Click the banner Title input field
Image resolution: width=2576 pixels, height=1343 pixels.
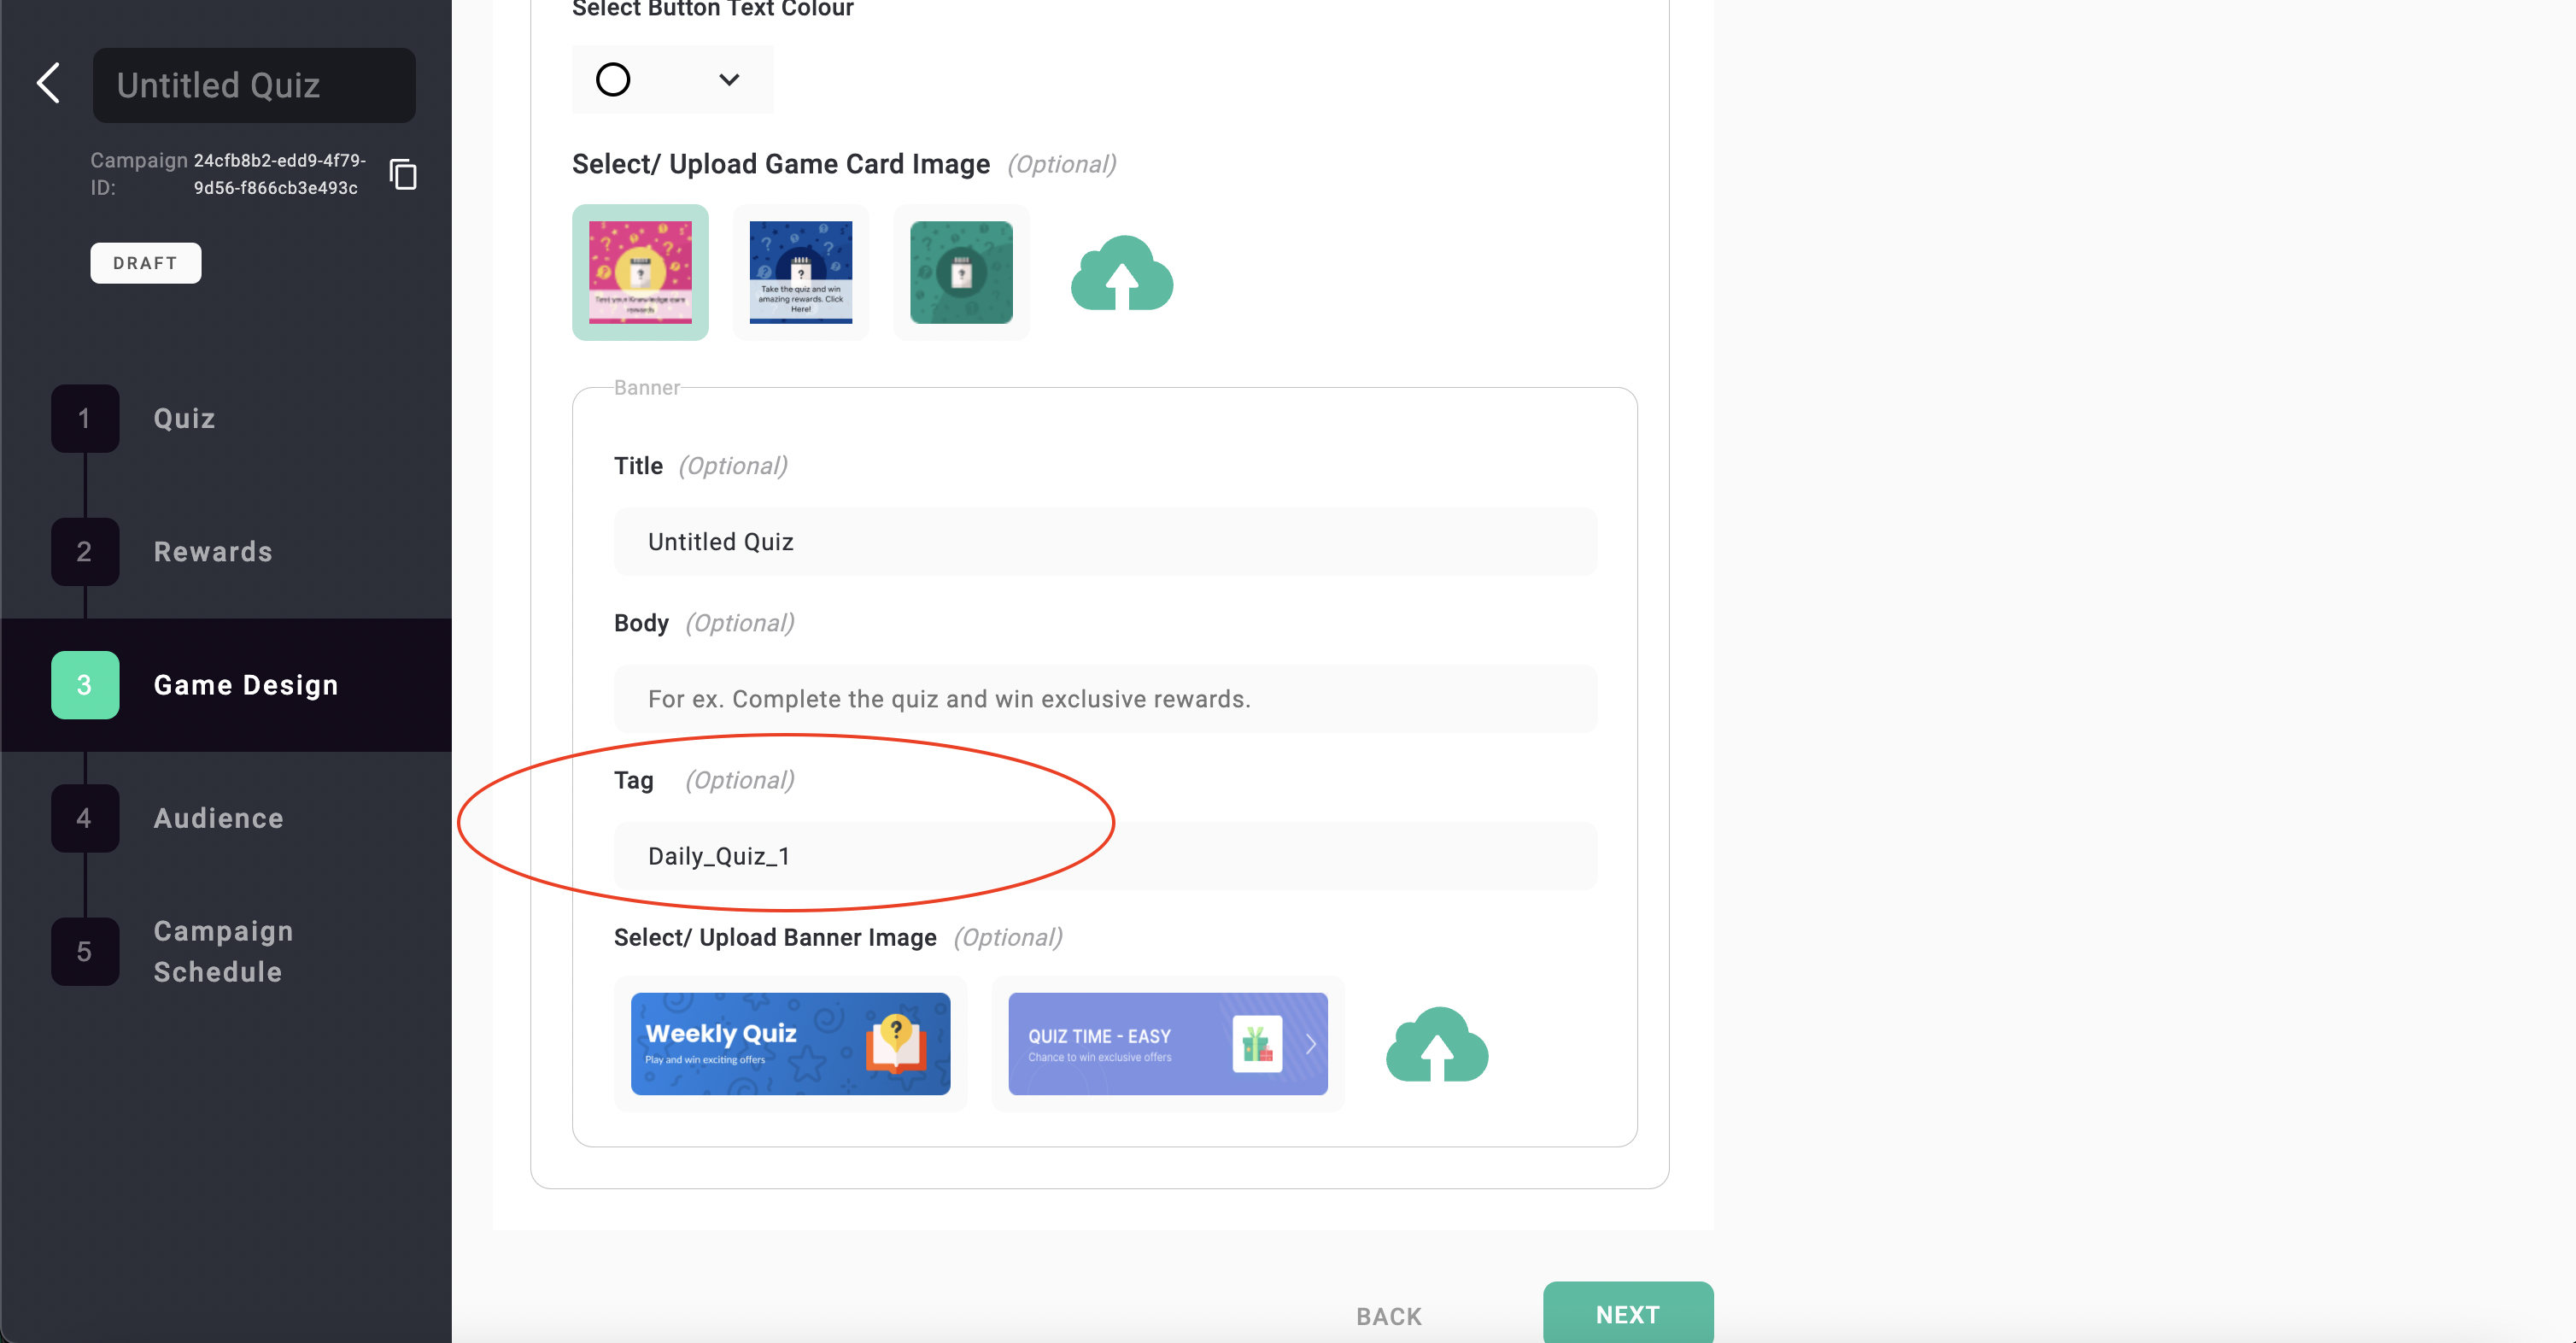point(1105,541)
